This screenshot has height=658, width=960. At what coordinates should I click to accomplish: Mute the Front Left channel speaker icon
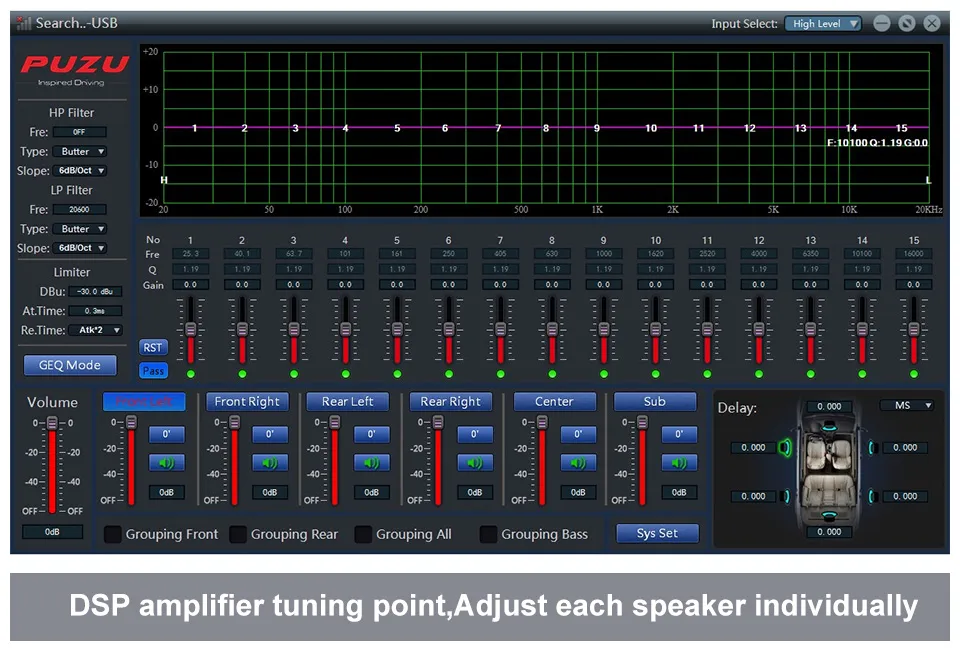point(166,463)
